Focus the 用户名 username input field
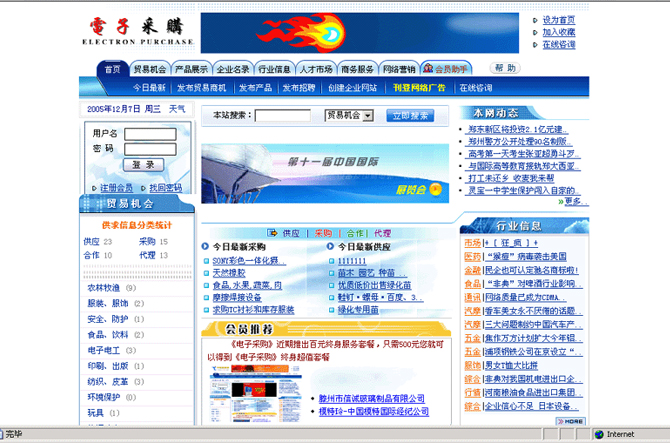The height and width of the screenshot is (443, 670). click(x=150, y=133)
